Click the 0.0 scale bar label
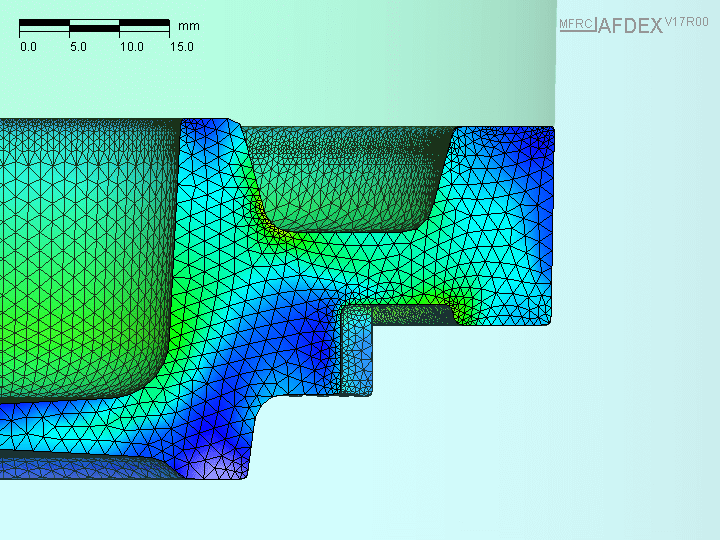 pyautogui.click(x=28, y=47)
